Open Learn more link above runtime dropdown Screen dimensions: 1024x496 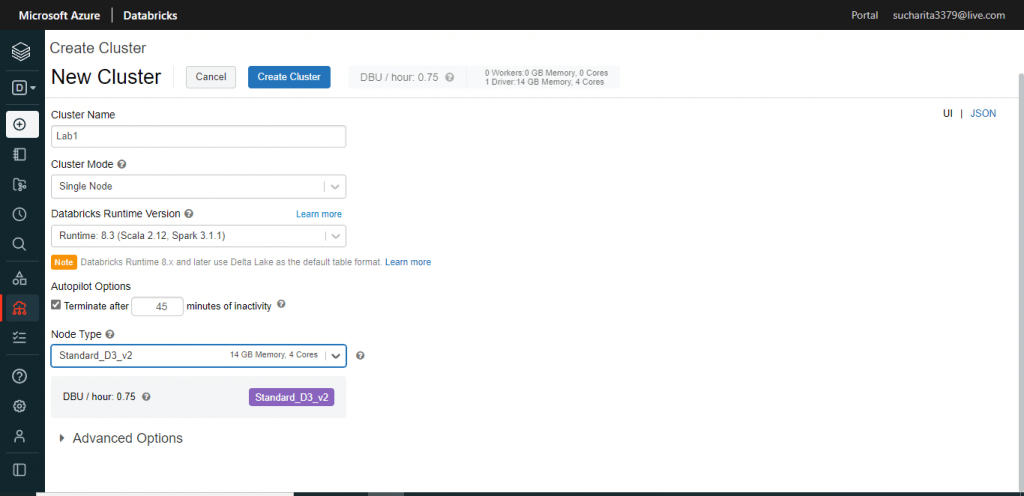(x=319, y=214)
